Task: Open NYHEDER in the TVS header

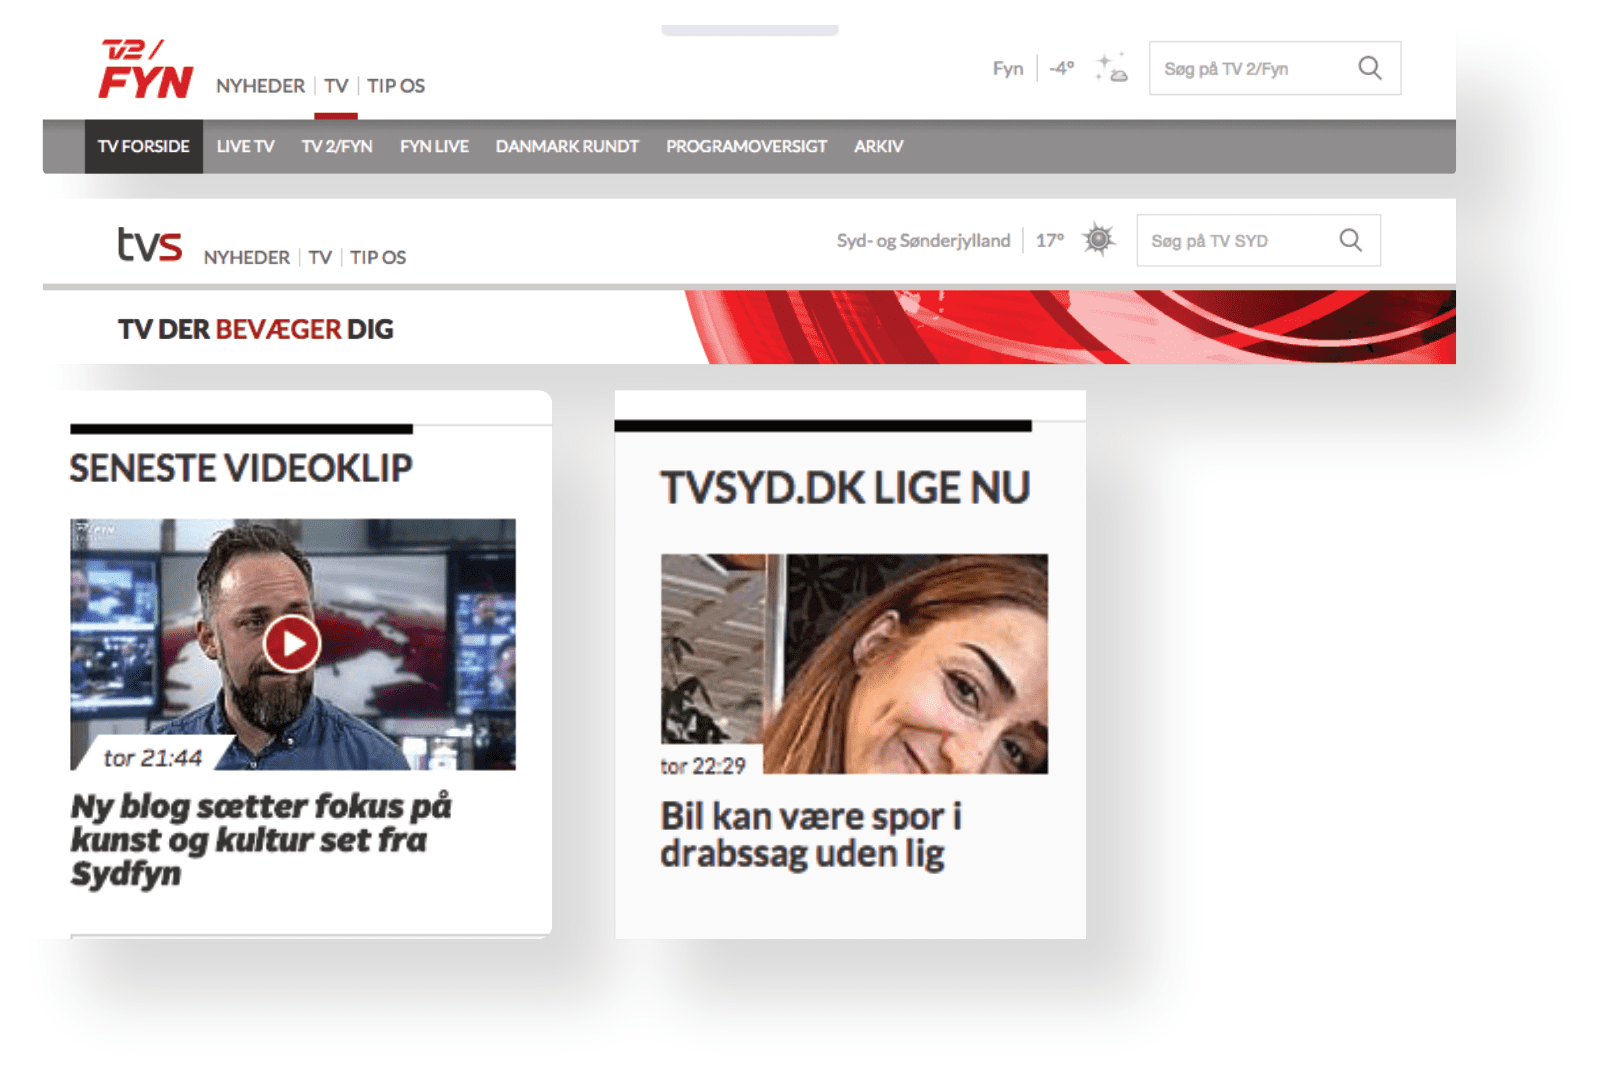Action: [246, 257]
